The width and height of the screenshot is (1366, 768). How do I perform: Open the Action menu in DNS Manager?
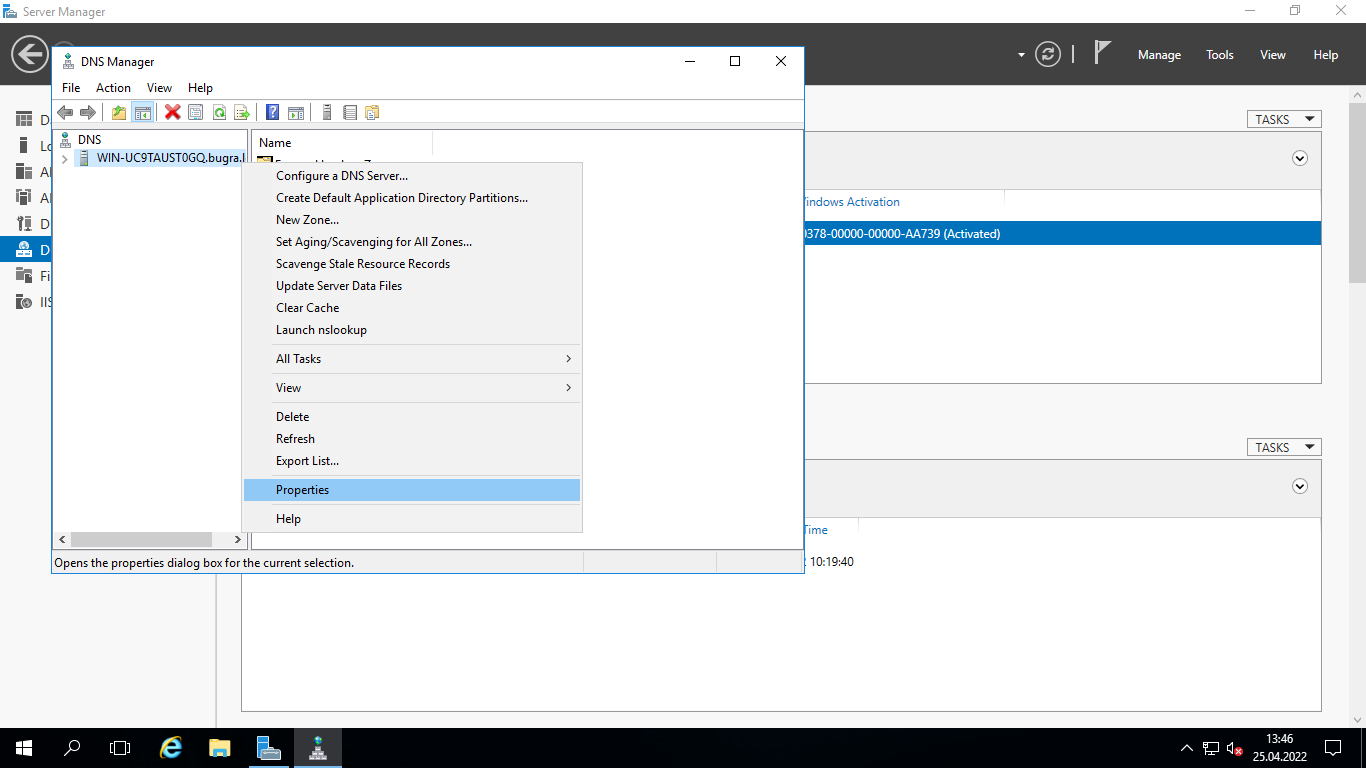[x=113, y=88]
